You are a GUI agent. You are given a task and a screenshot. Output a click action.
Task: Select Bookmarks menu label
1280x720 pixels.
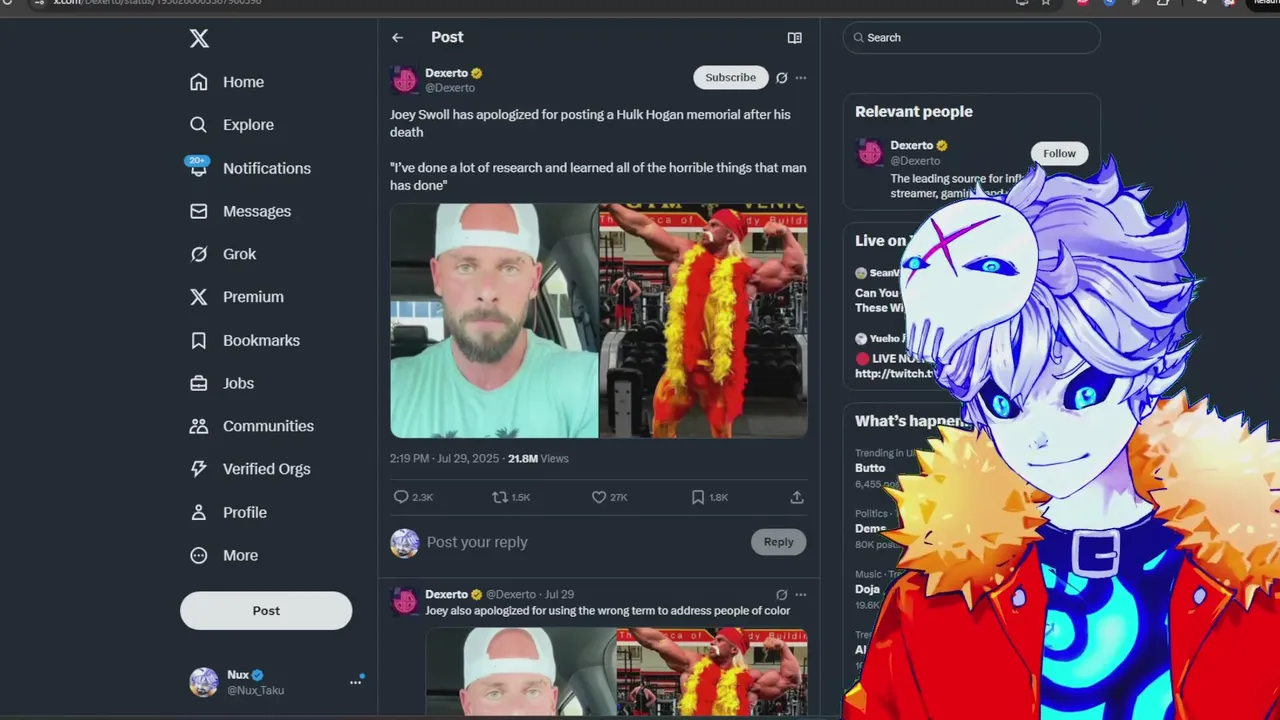coord(261,340)
